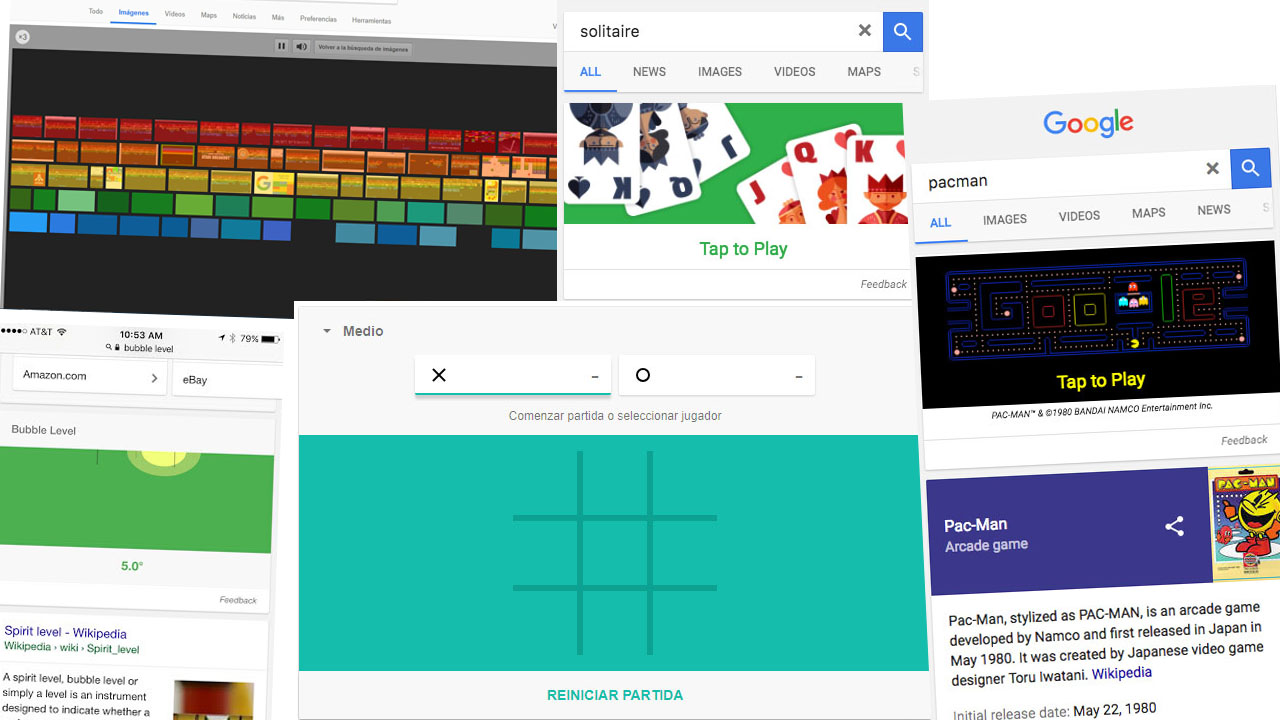Screen dimensions: 1280x720
Task: Click the Google logo brick in Breakout
Action: tap(274, 184)
